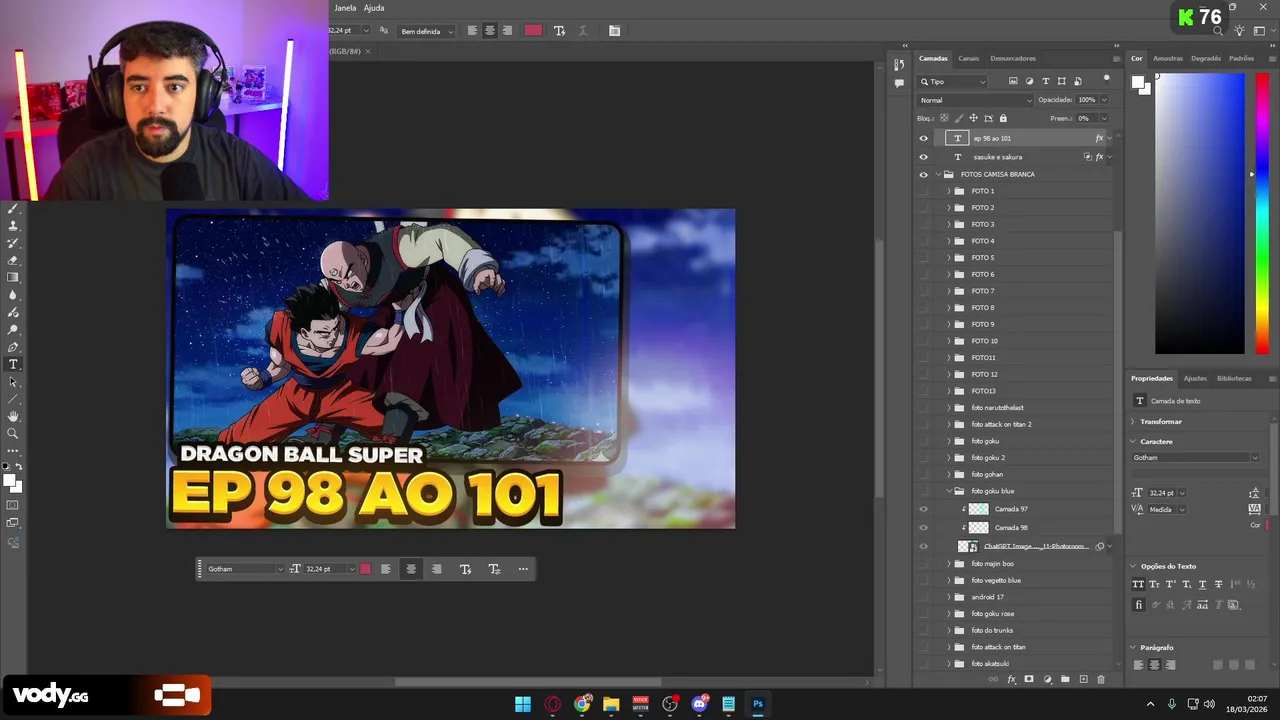Choose the Eraser tool in the toolbar

point(13,260)
